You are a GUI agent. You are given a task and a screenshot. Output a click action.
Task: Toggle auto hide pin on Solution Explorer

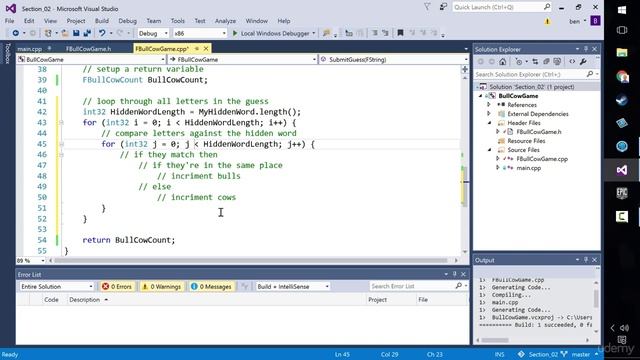pyautogui.click(x=586, y=49)
